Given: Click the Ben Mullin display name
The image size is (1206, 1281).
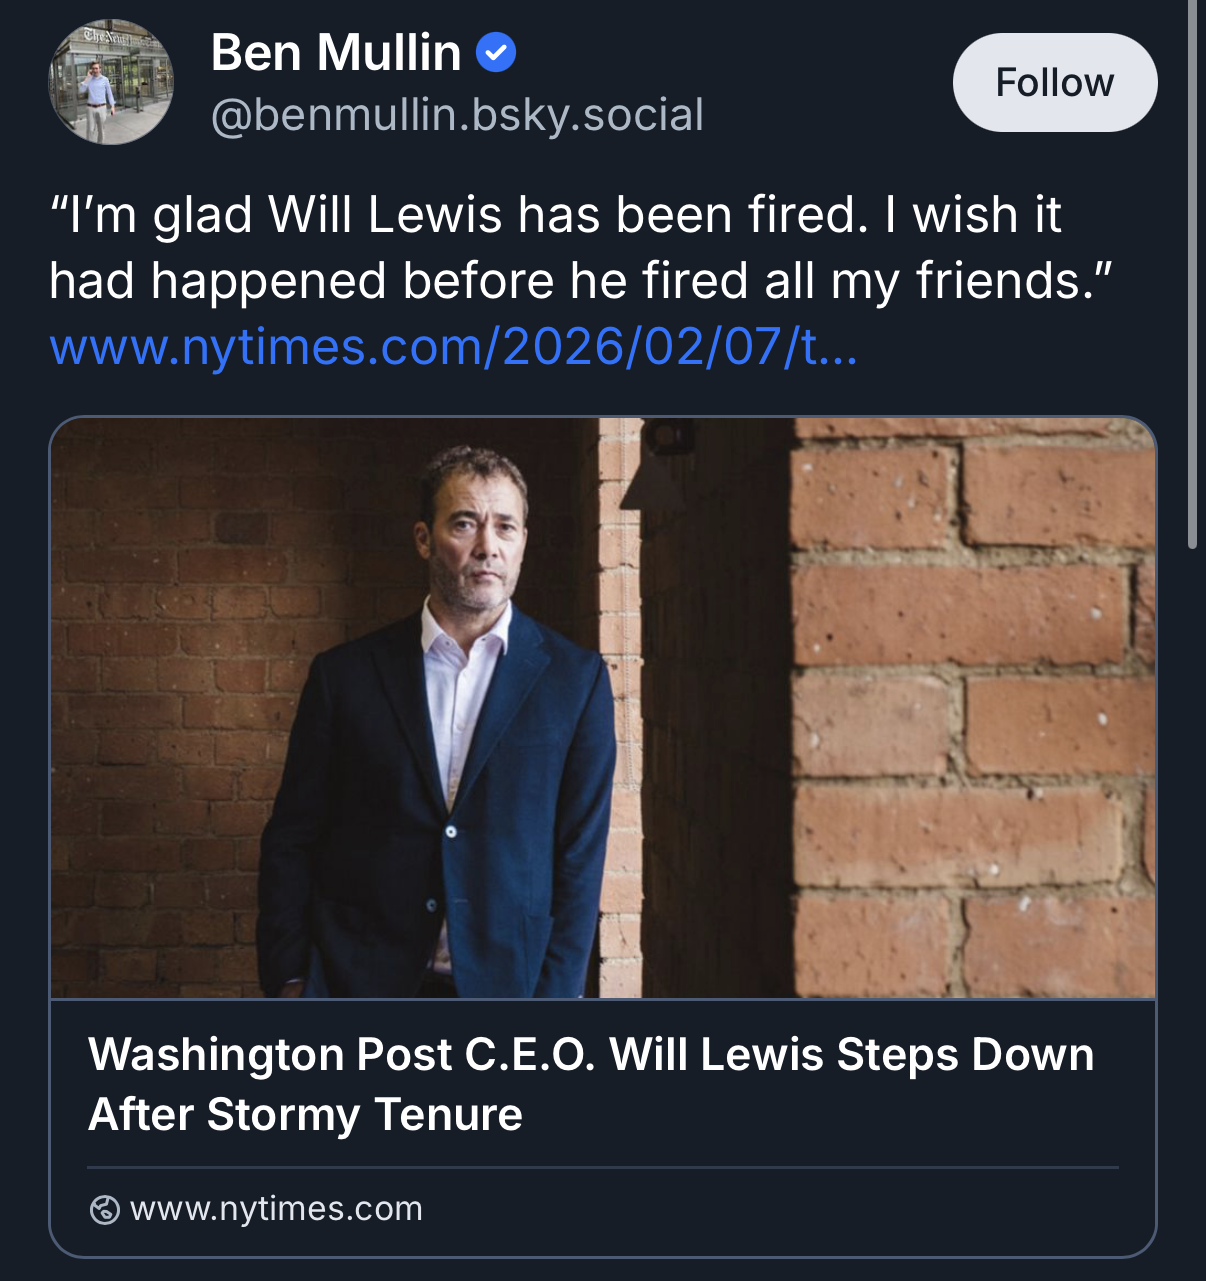Looking at the screenshot, I should click(x=336, y=52).
